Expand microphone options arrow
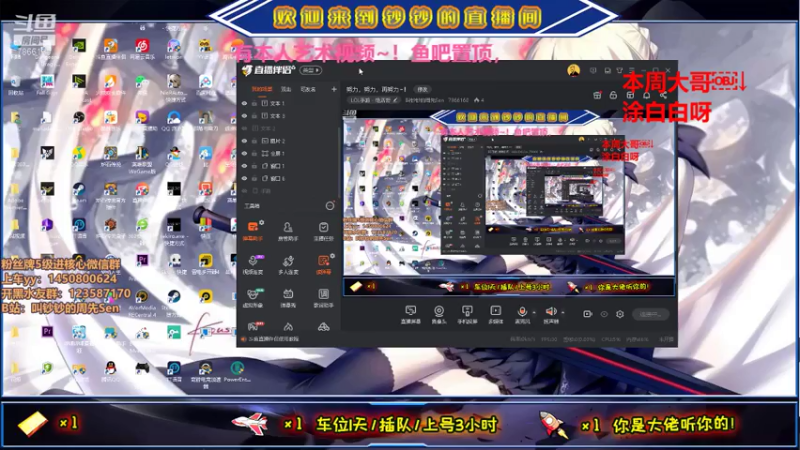 point(534,312)
